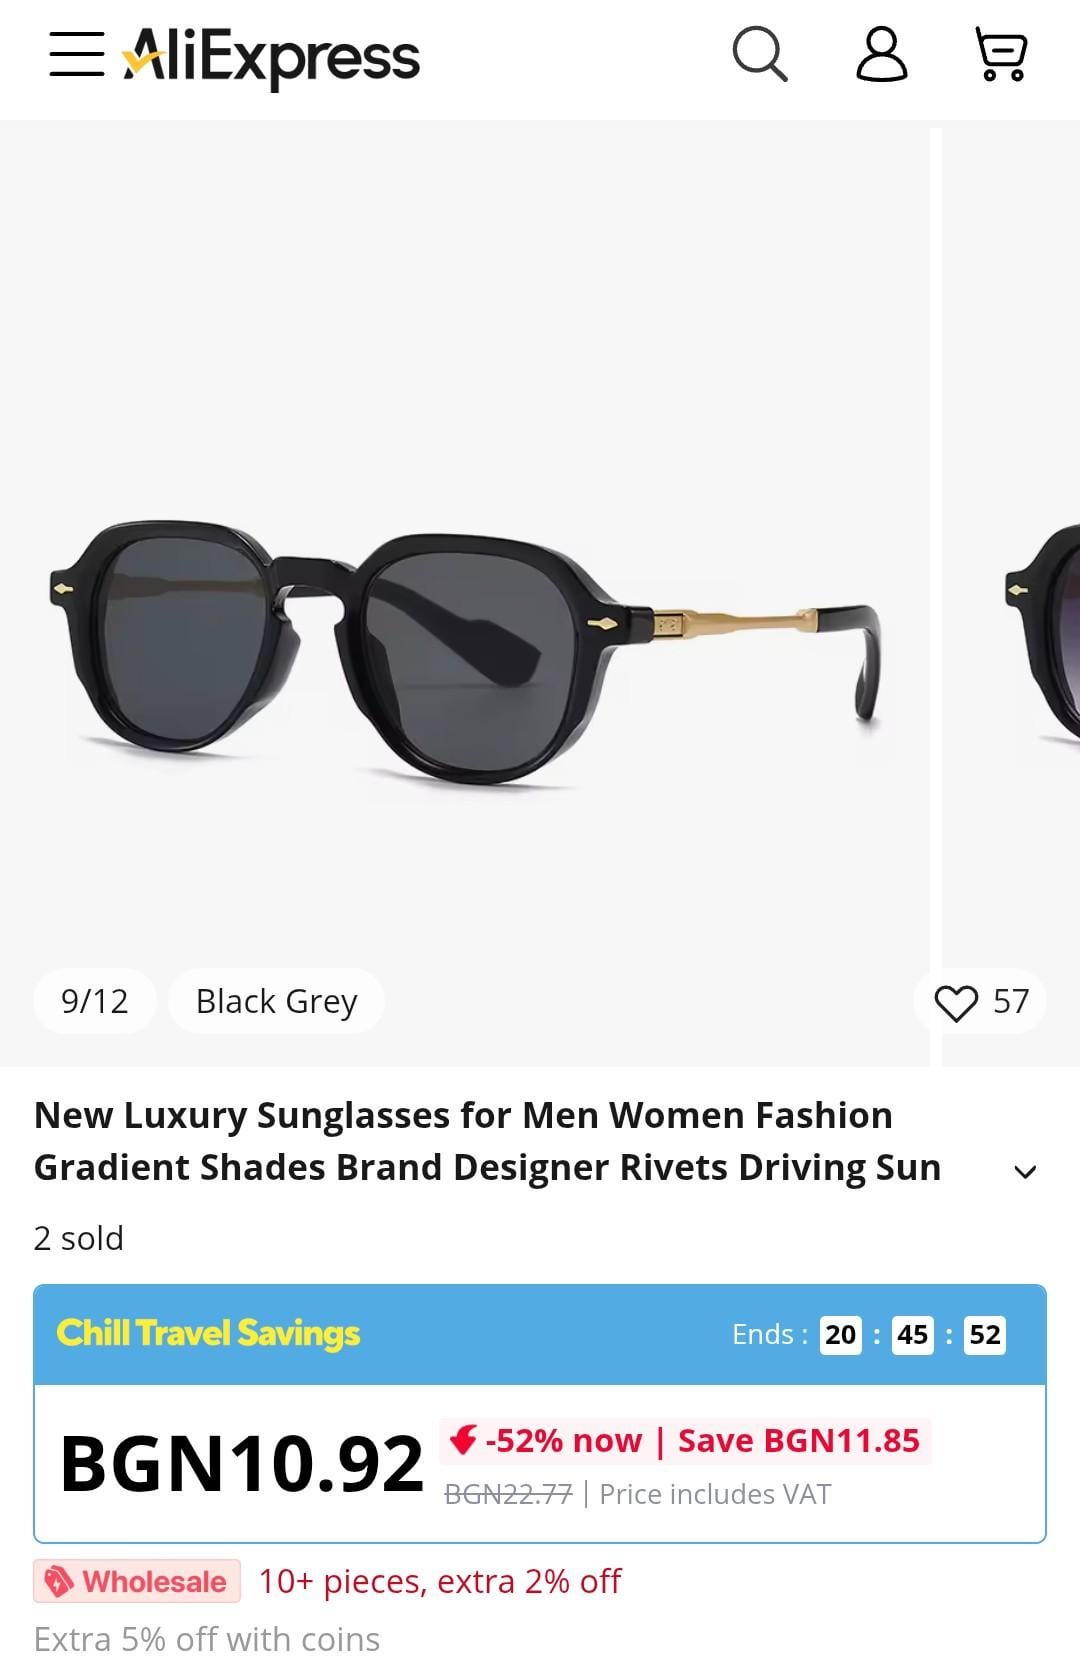Image resolution: width=1080 pixels, height=1676 pixels.
Task: Open the hamburger menu
Action: coord(76,54)
